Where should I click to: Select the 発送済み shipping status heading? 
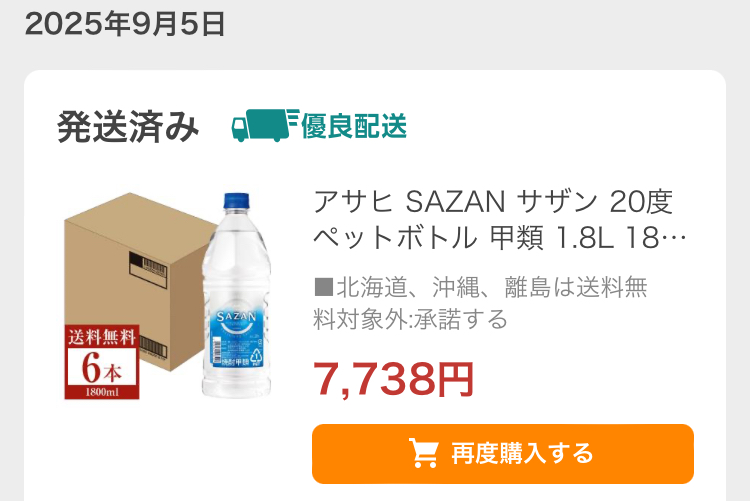pyautogui.click(x=128, y=127)
